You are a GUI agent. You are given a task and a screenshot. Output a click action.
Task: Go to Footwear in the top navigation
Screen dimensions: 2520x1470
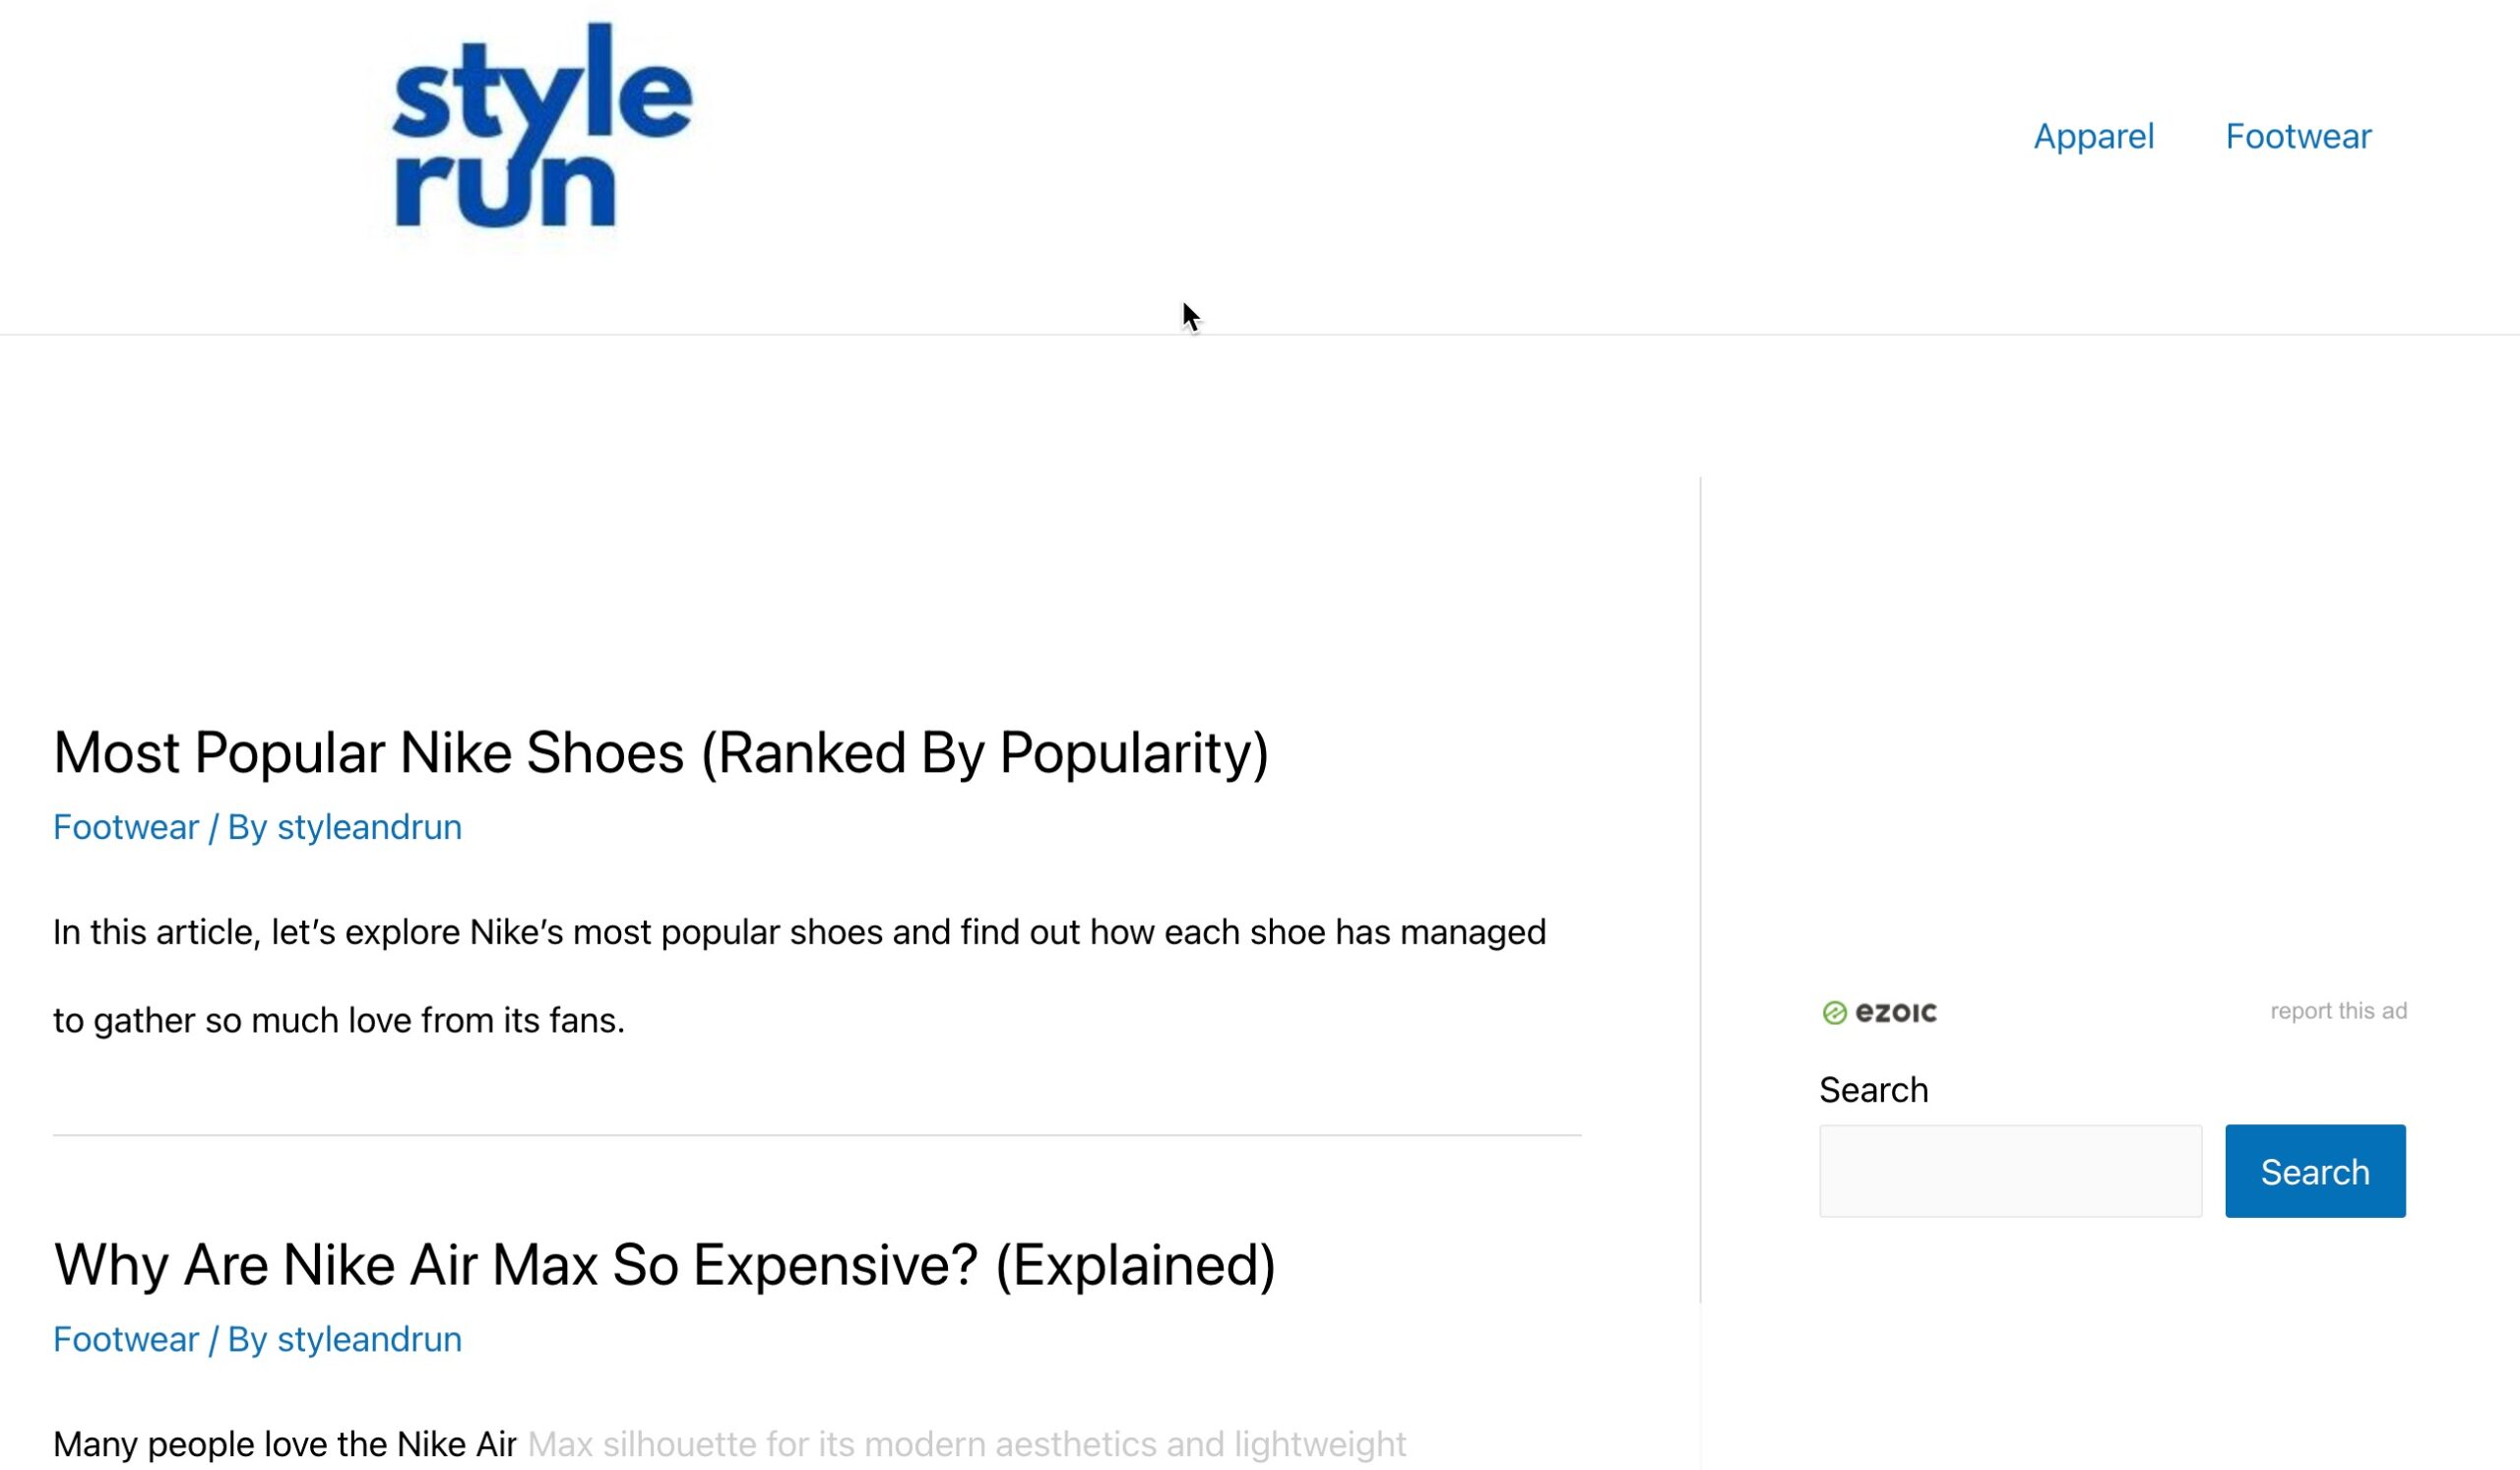coord(2297,136)
